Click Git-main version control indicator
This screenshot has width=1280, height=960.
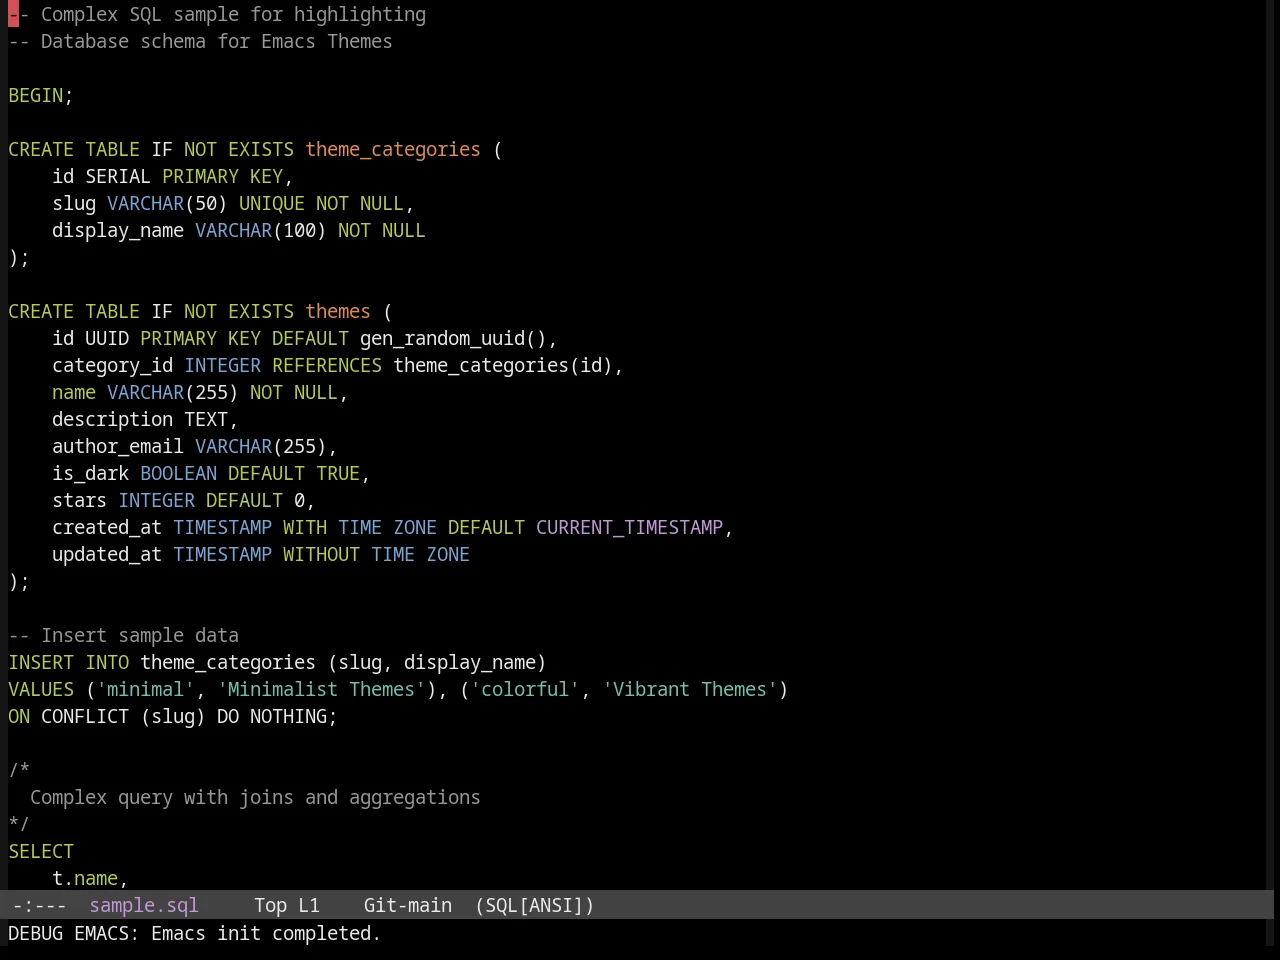(408, 906)
